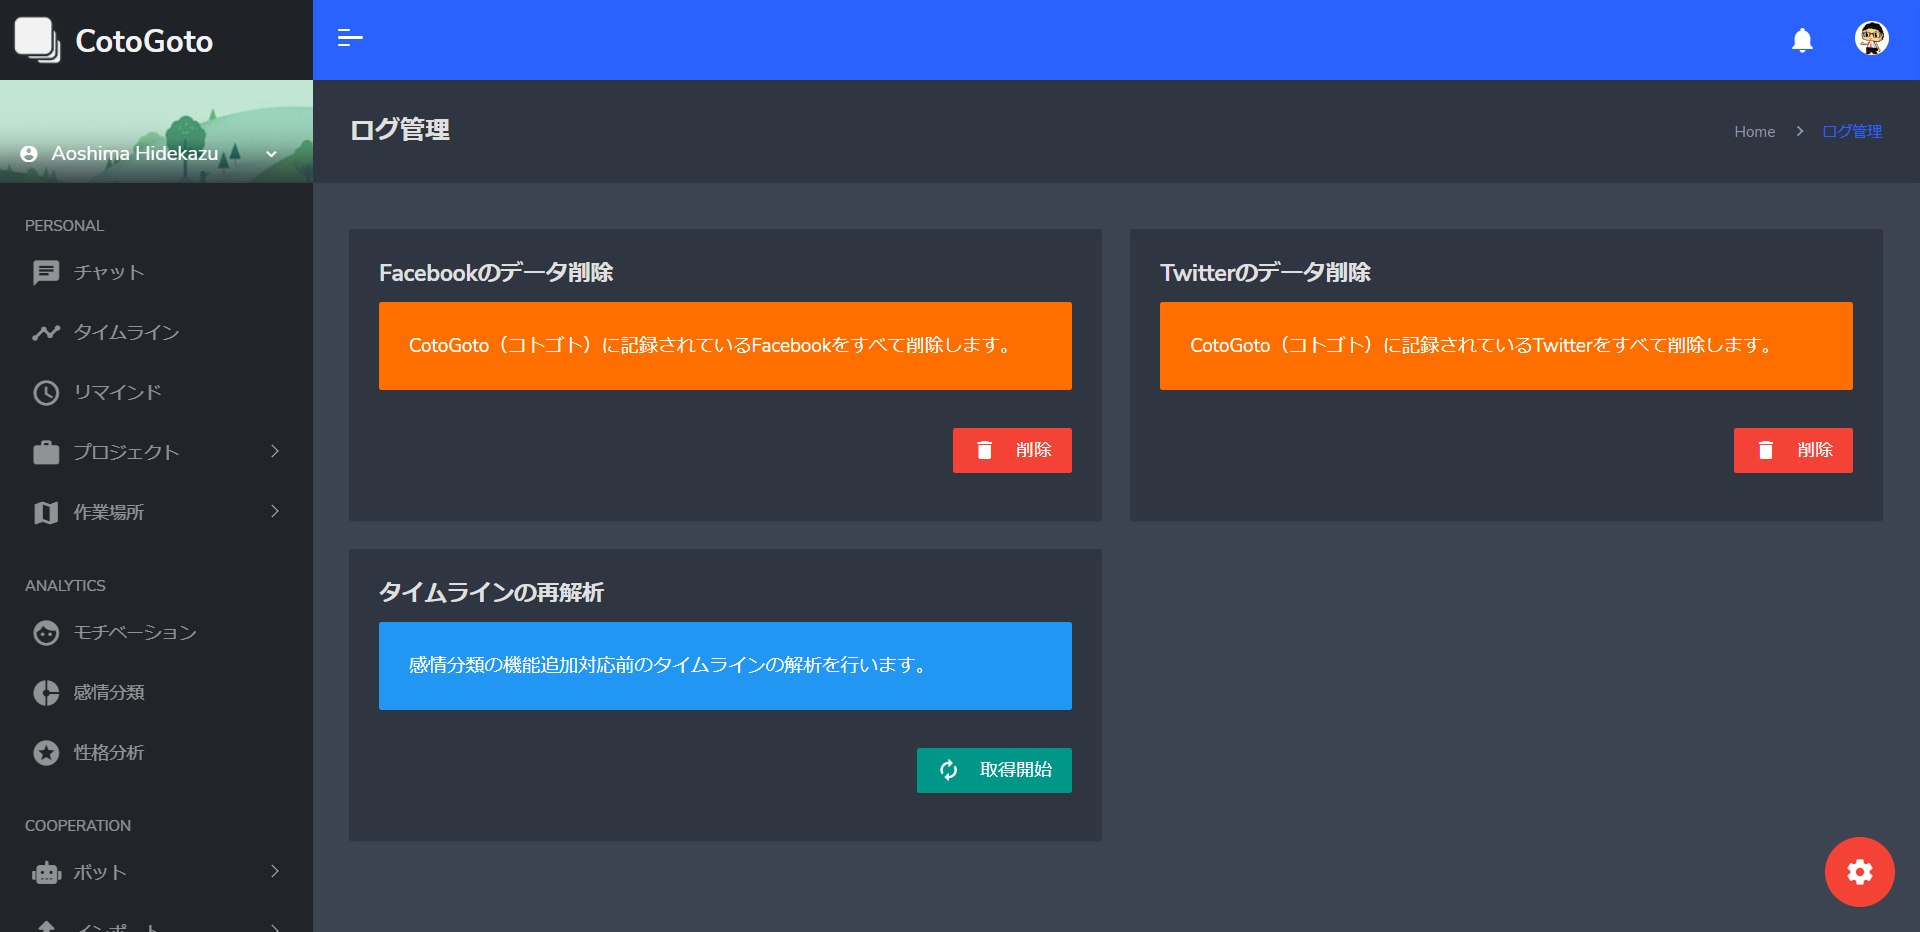Open the user avatar menu
Viewport: 1920px width, 932px height.
pos(1871,39)
